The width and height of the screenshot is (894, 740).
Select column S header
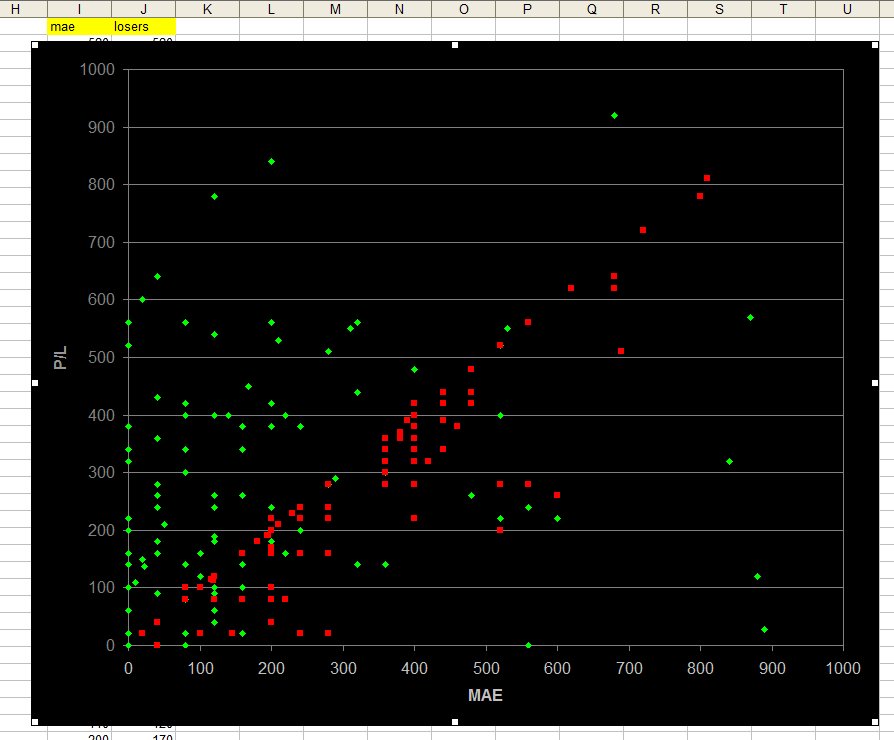720,9
